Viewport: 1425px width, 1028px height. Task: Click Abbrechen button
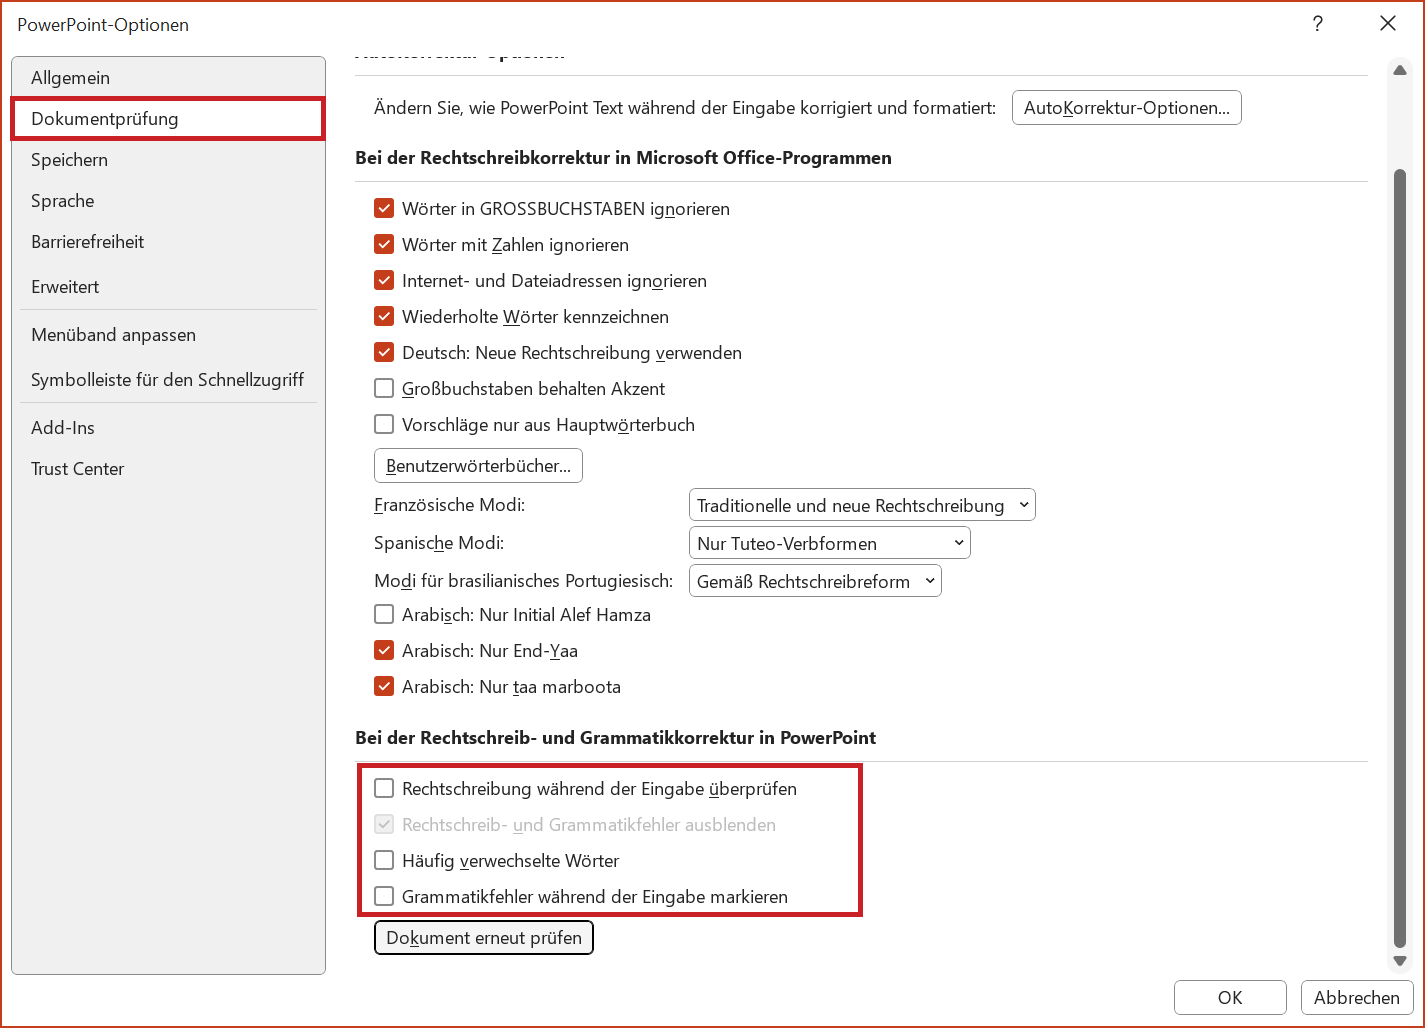pos(1357,998)
